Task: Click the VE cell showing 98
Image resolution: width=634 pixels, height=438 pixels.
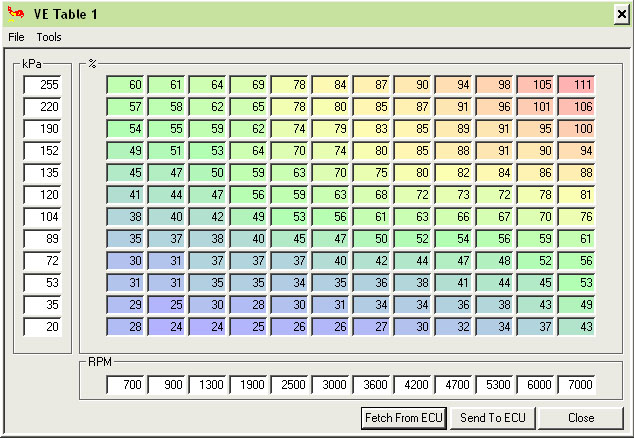Action: pyautogui.click(x=495, y=86)
